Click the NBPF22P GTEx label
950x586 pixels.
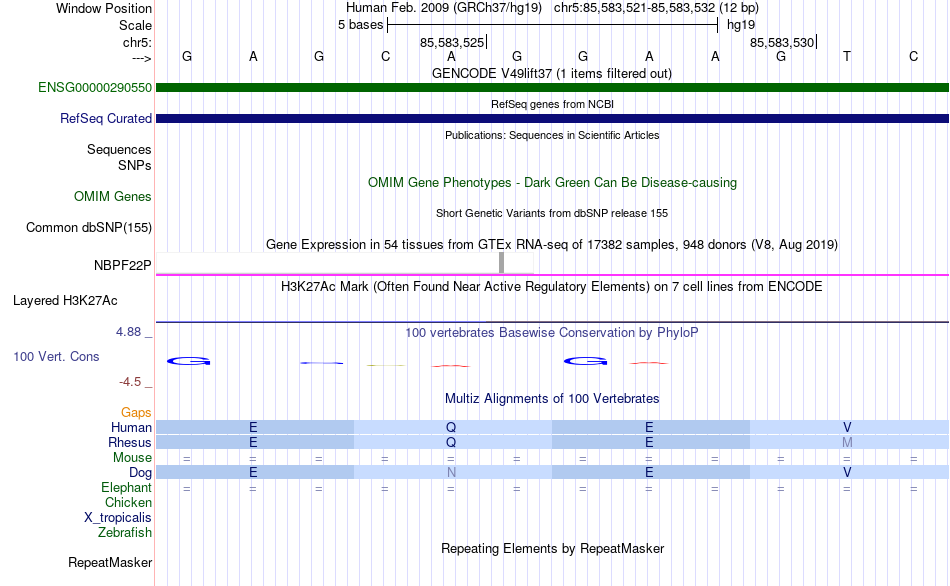(122, 265)
